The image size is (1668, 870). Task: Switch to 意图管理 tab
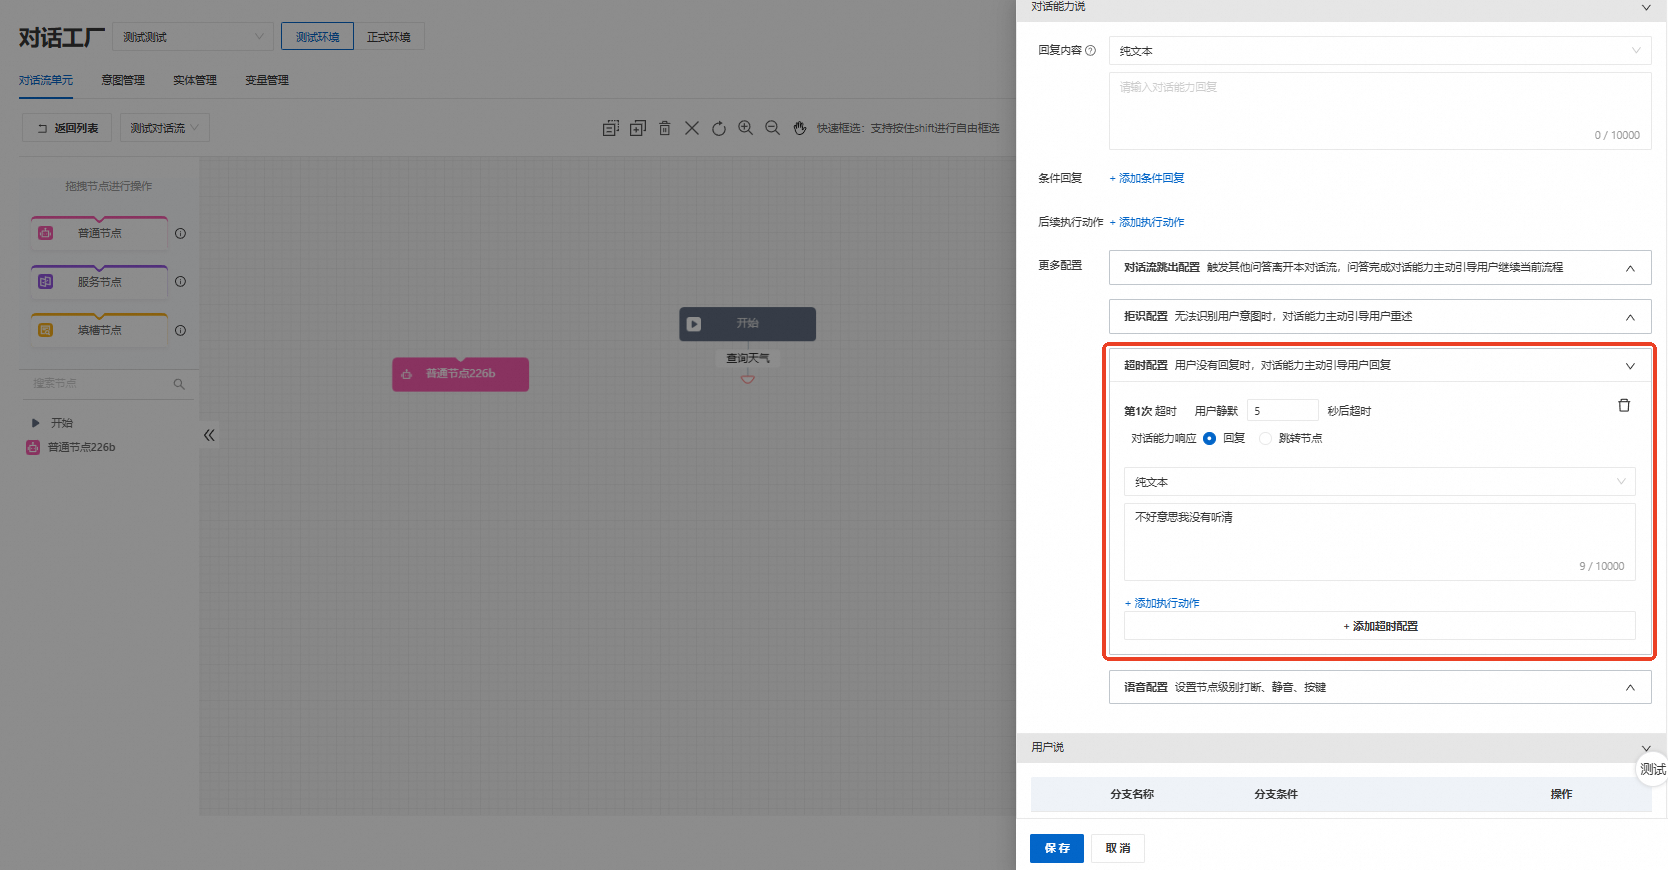click(x=123, y=80)
